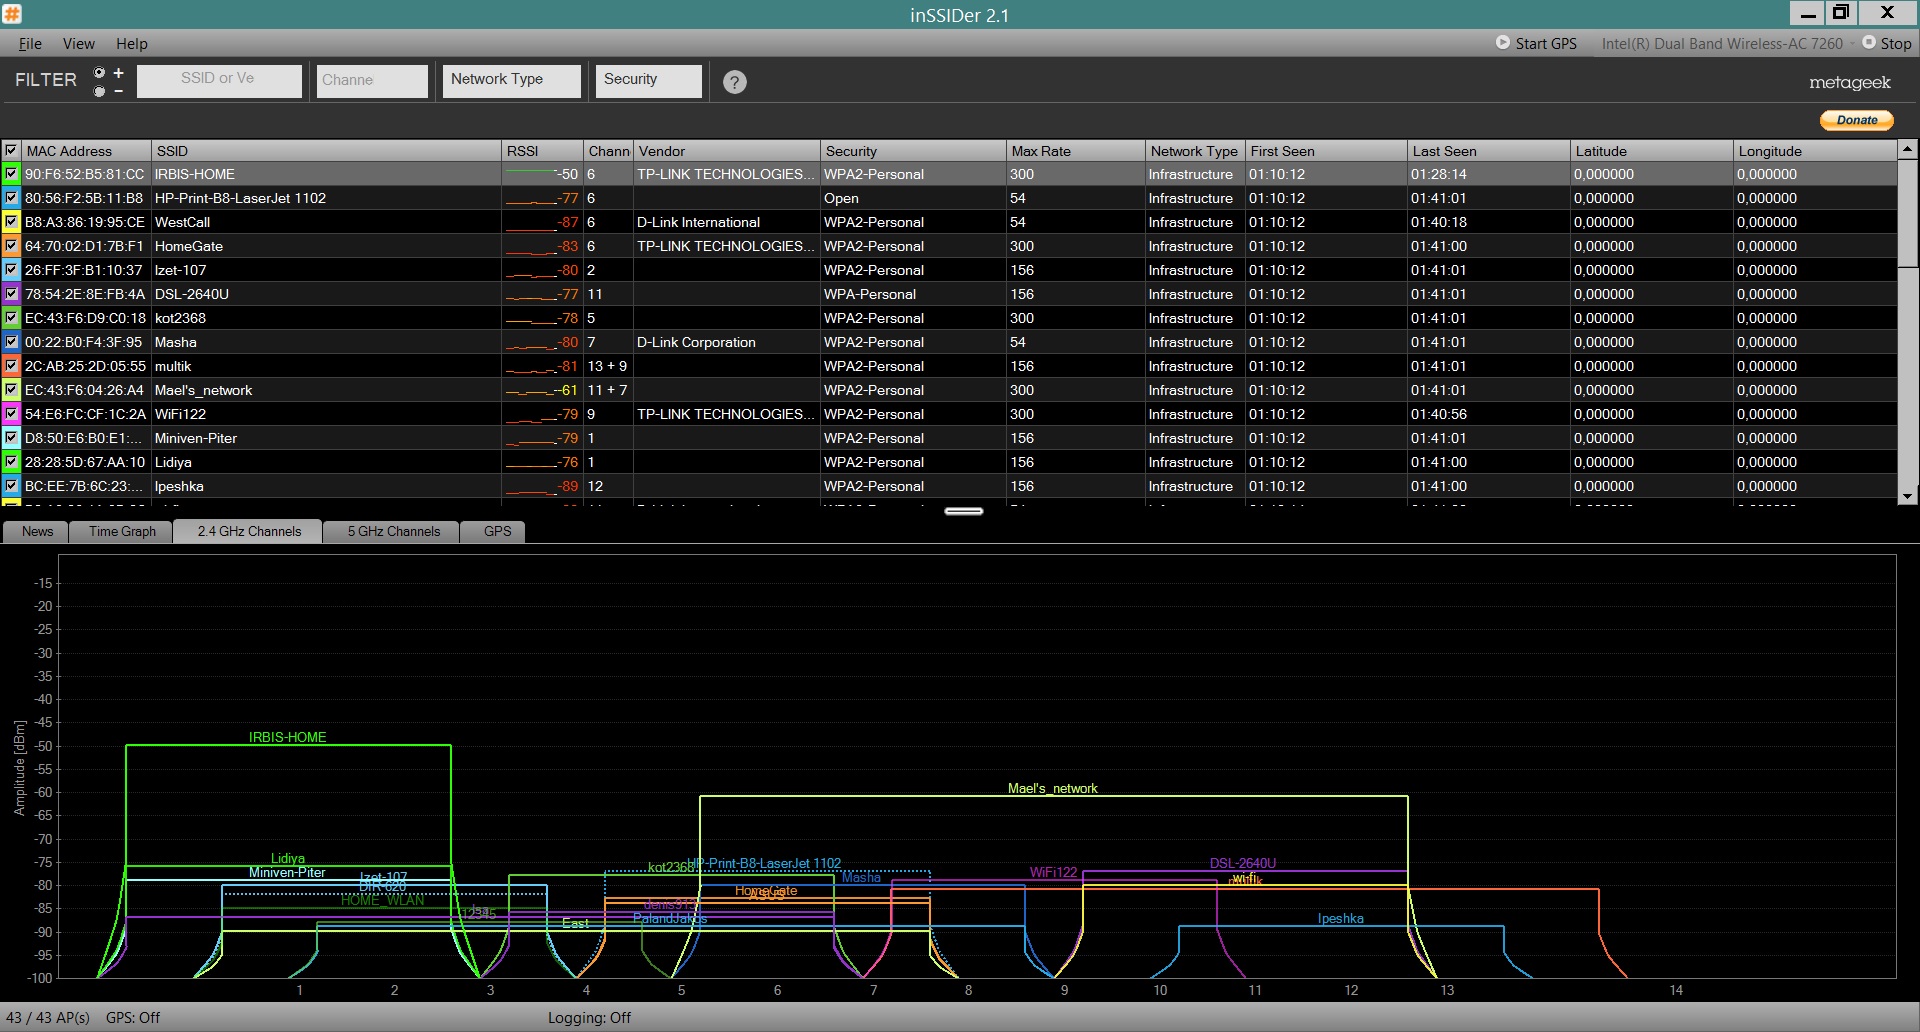
Task: Click the metageek logo
Action: (x=1849, y=83)
